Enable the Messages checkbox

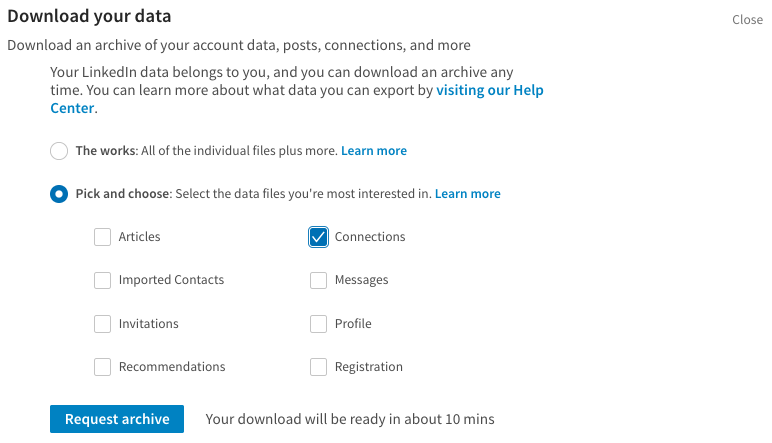click(x=319, y=280)
